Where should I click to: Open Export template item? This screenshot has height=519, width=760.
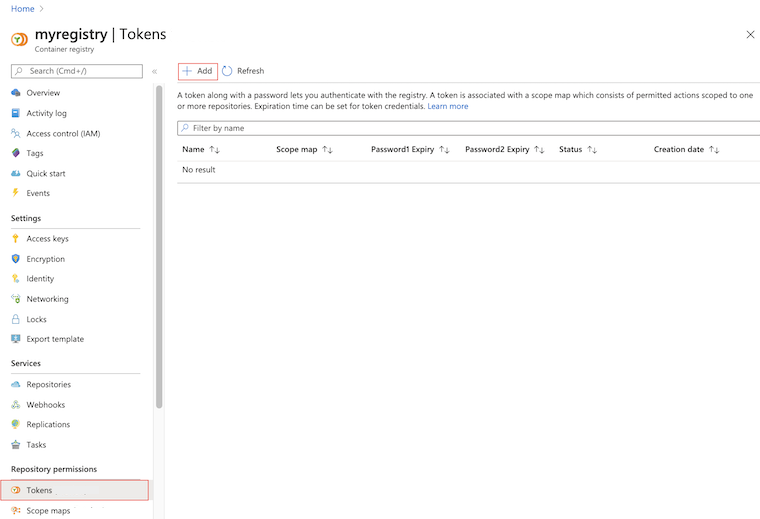55,339
